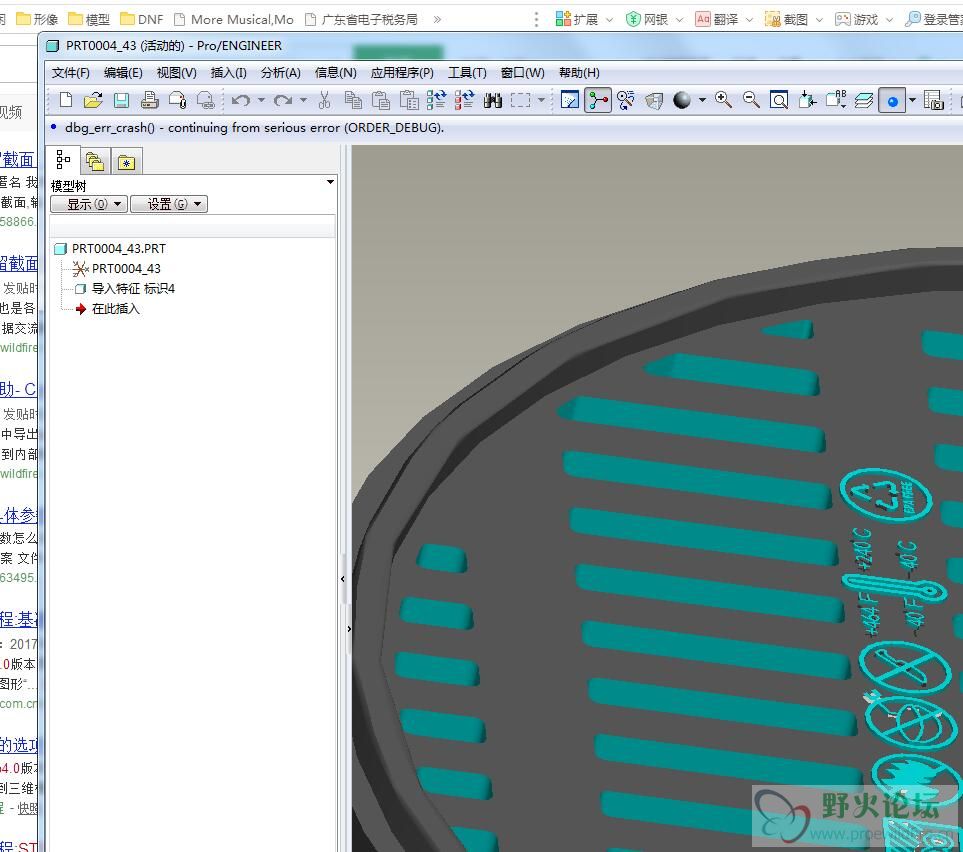
Task: Open the 信息(N) menu
Action: coord(335,72)
